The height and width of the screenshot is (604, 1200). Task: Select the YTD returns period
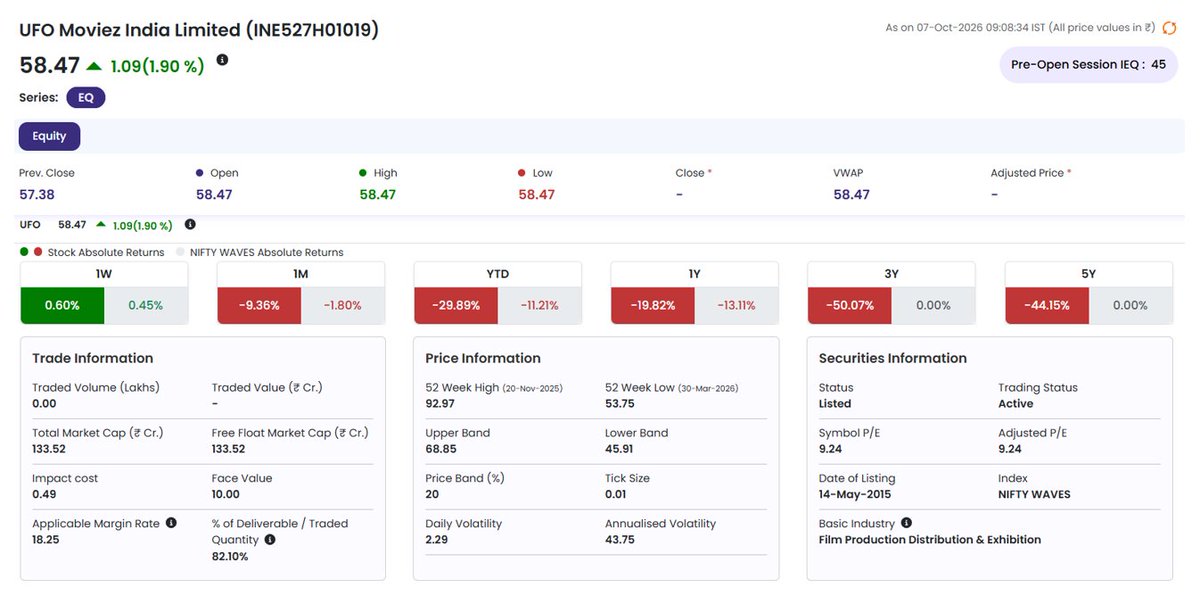click(498, 274)
